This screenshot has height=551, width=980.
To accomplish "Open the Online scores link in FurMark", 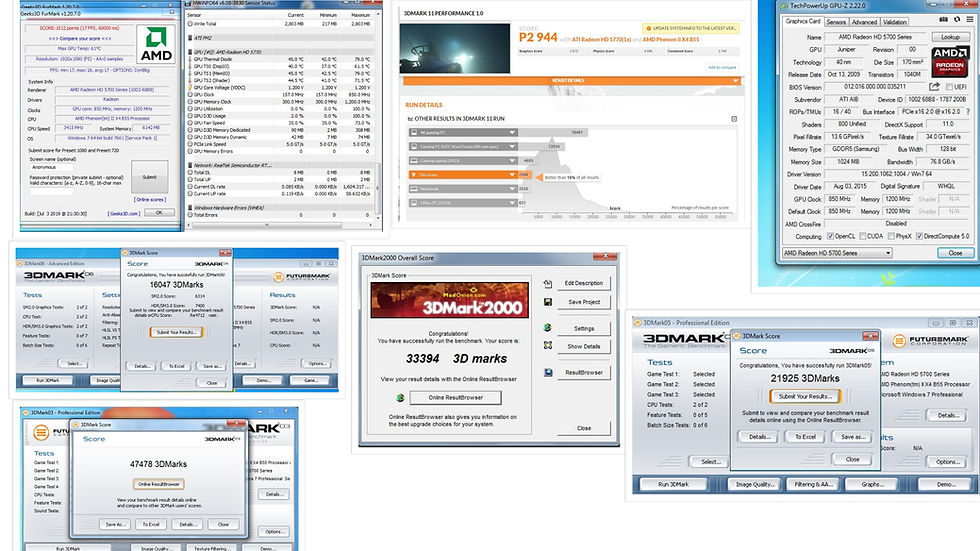I will (x=149, y=200).
